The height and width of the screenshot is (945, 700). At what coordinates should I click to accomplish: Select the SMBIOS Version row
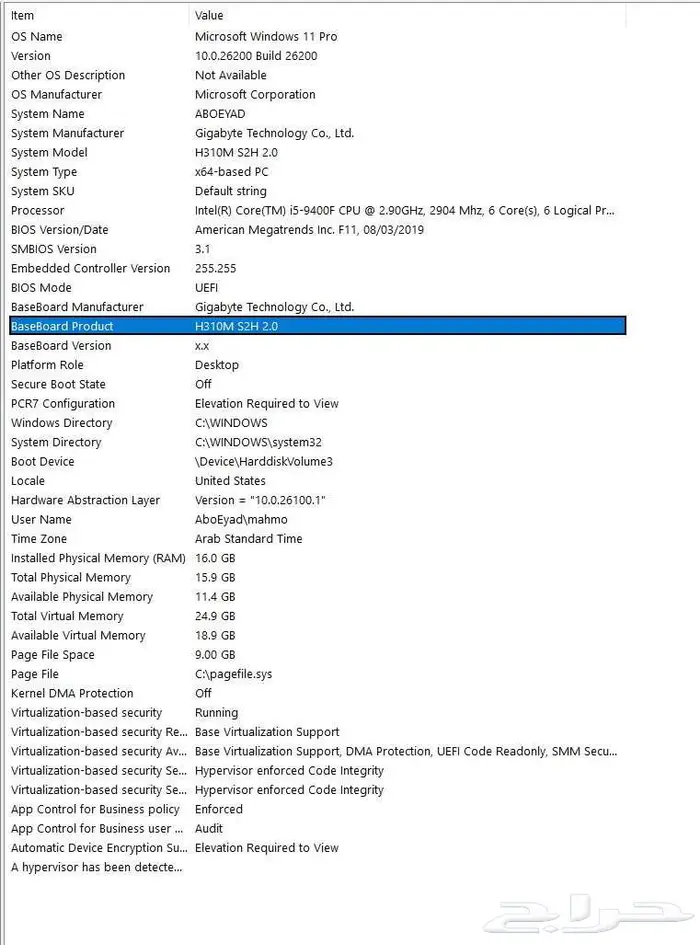(x=318, y=249)
